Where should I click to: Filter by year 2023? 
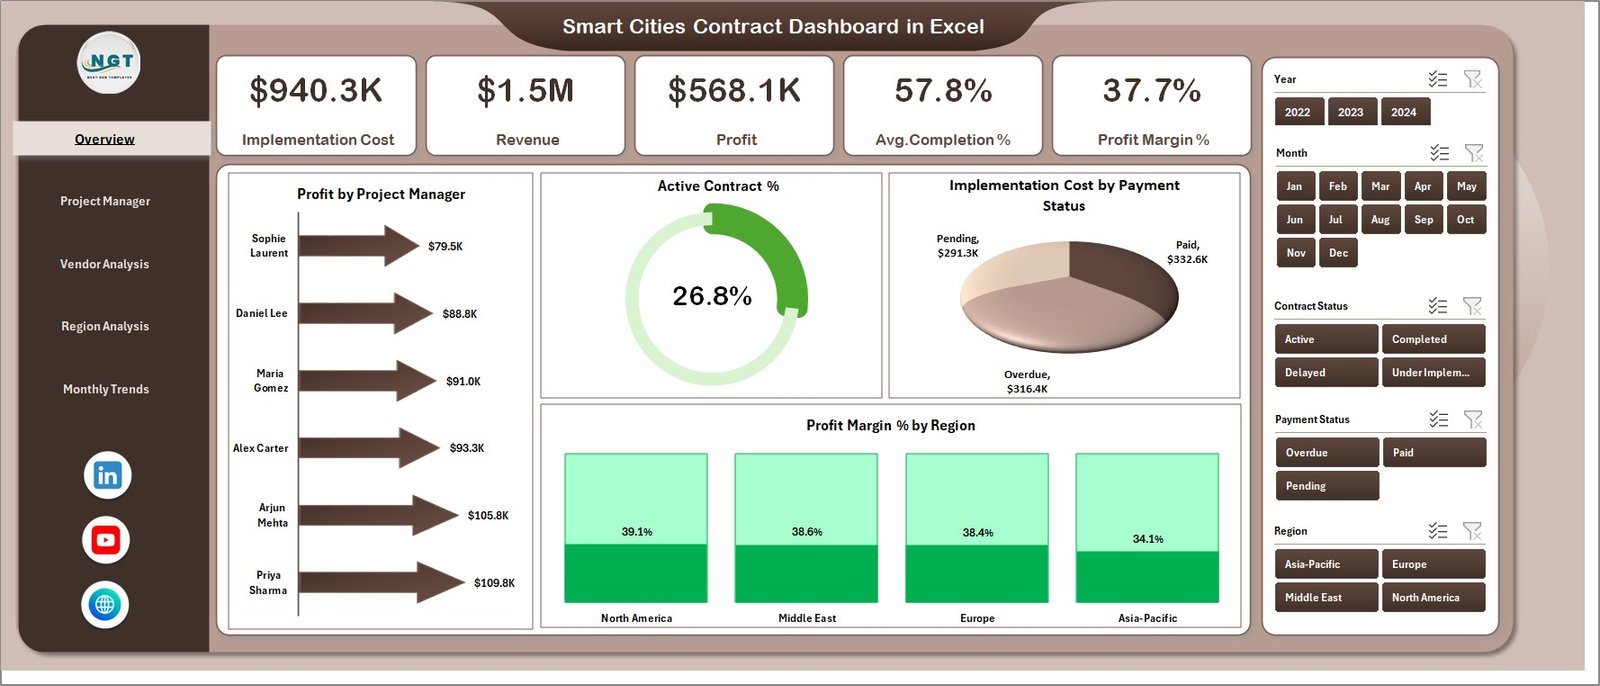pyautogui.click(x=1350, y=112)
